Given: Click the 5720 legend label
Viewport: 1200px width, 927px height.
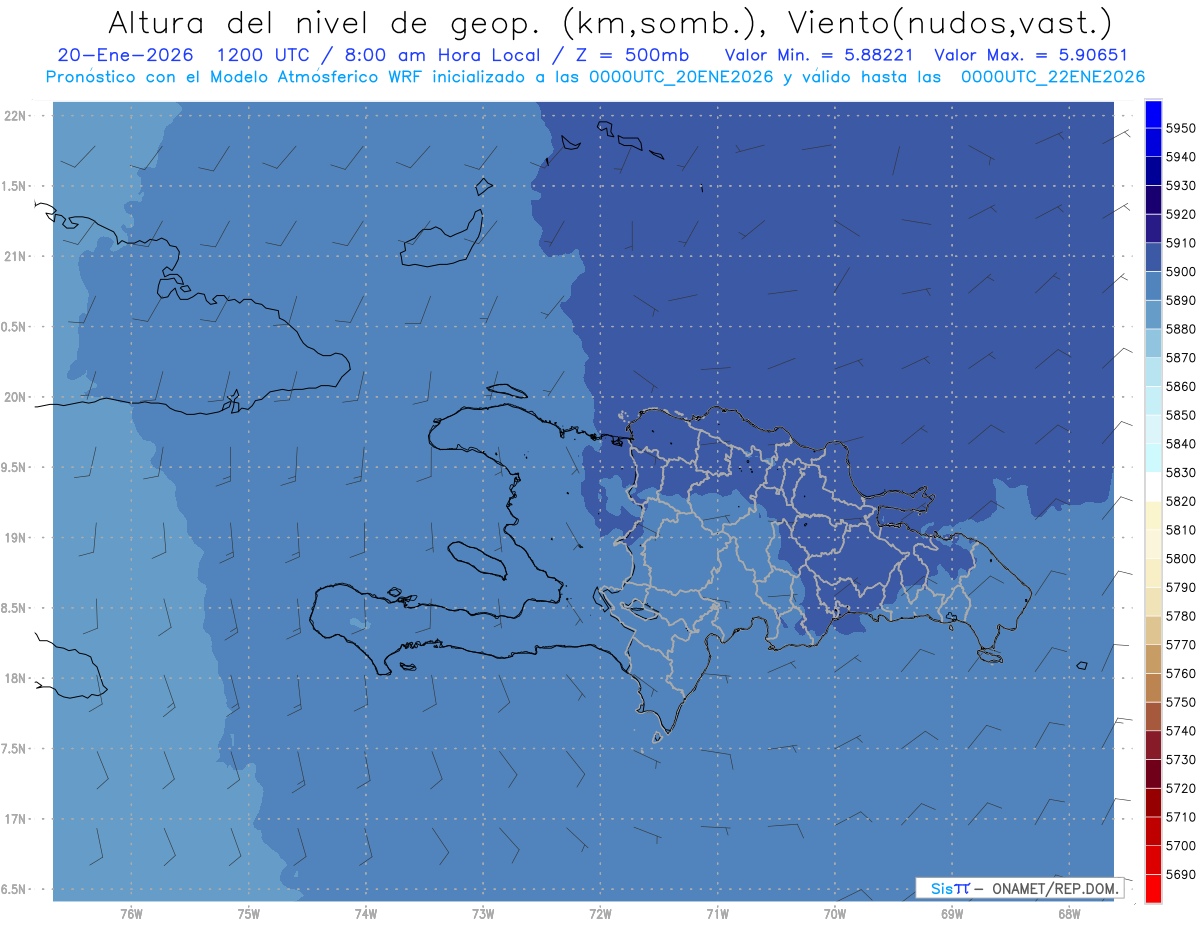Looking at the screenshot, I should click(1180, 788).
